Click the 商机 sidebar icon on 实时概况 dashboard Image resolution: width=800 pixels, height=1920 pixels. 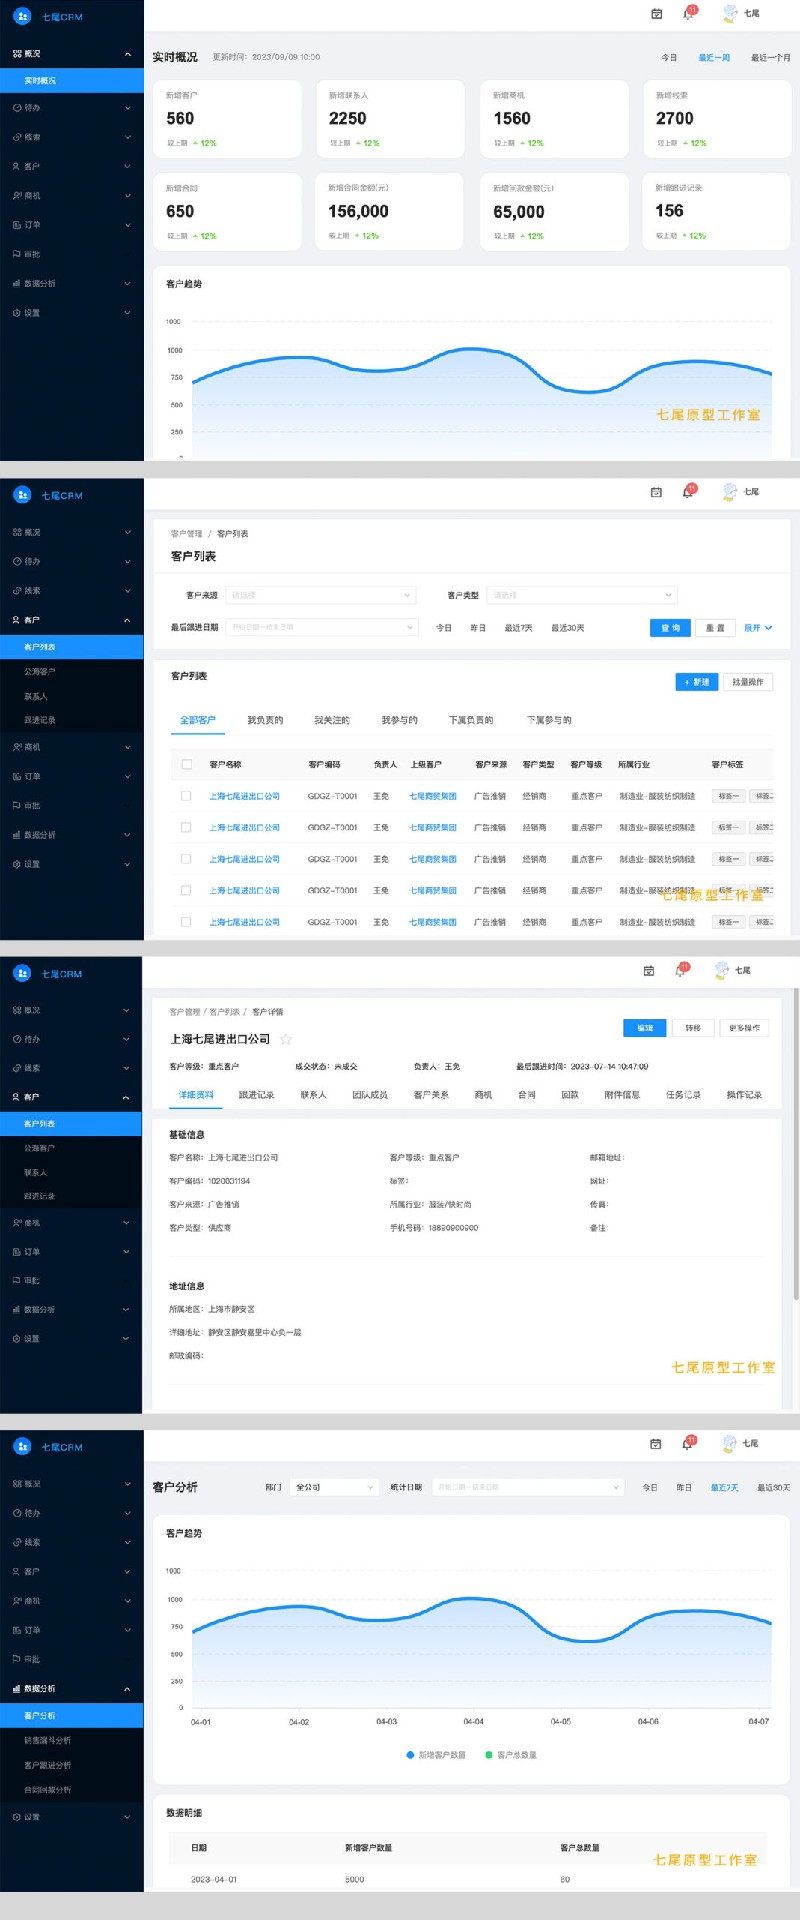[17, 196]
